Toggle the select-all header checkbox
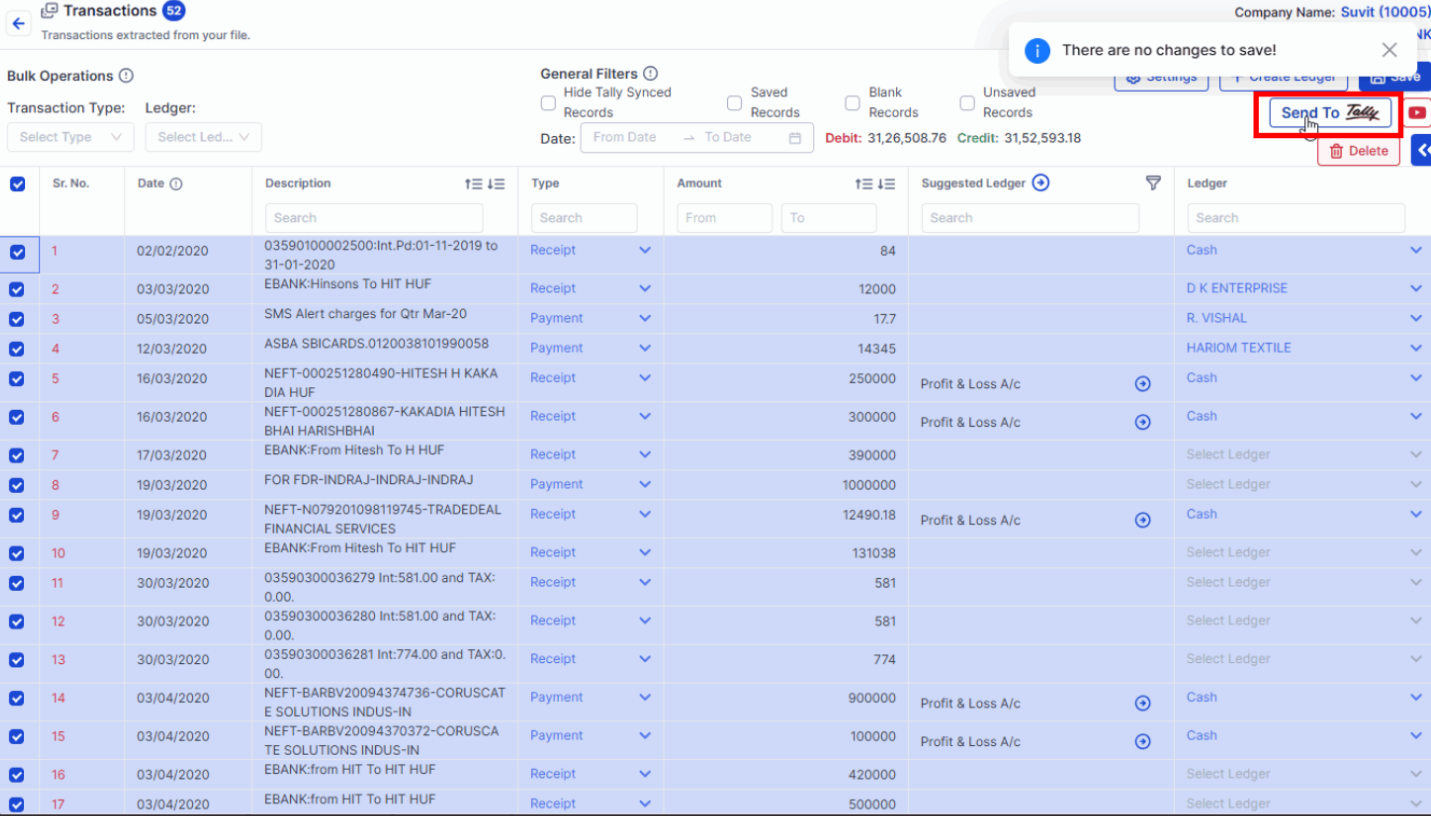The height and width of the screenshot is (816, 1431). [17, 184]
